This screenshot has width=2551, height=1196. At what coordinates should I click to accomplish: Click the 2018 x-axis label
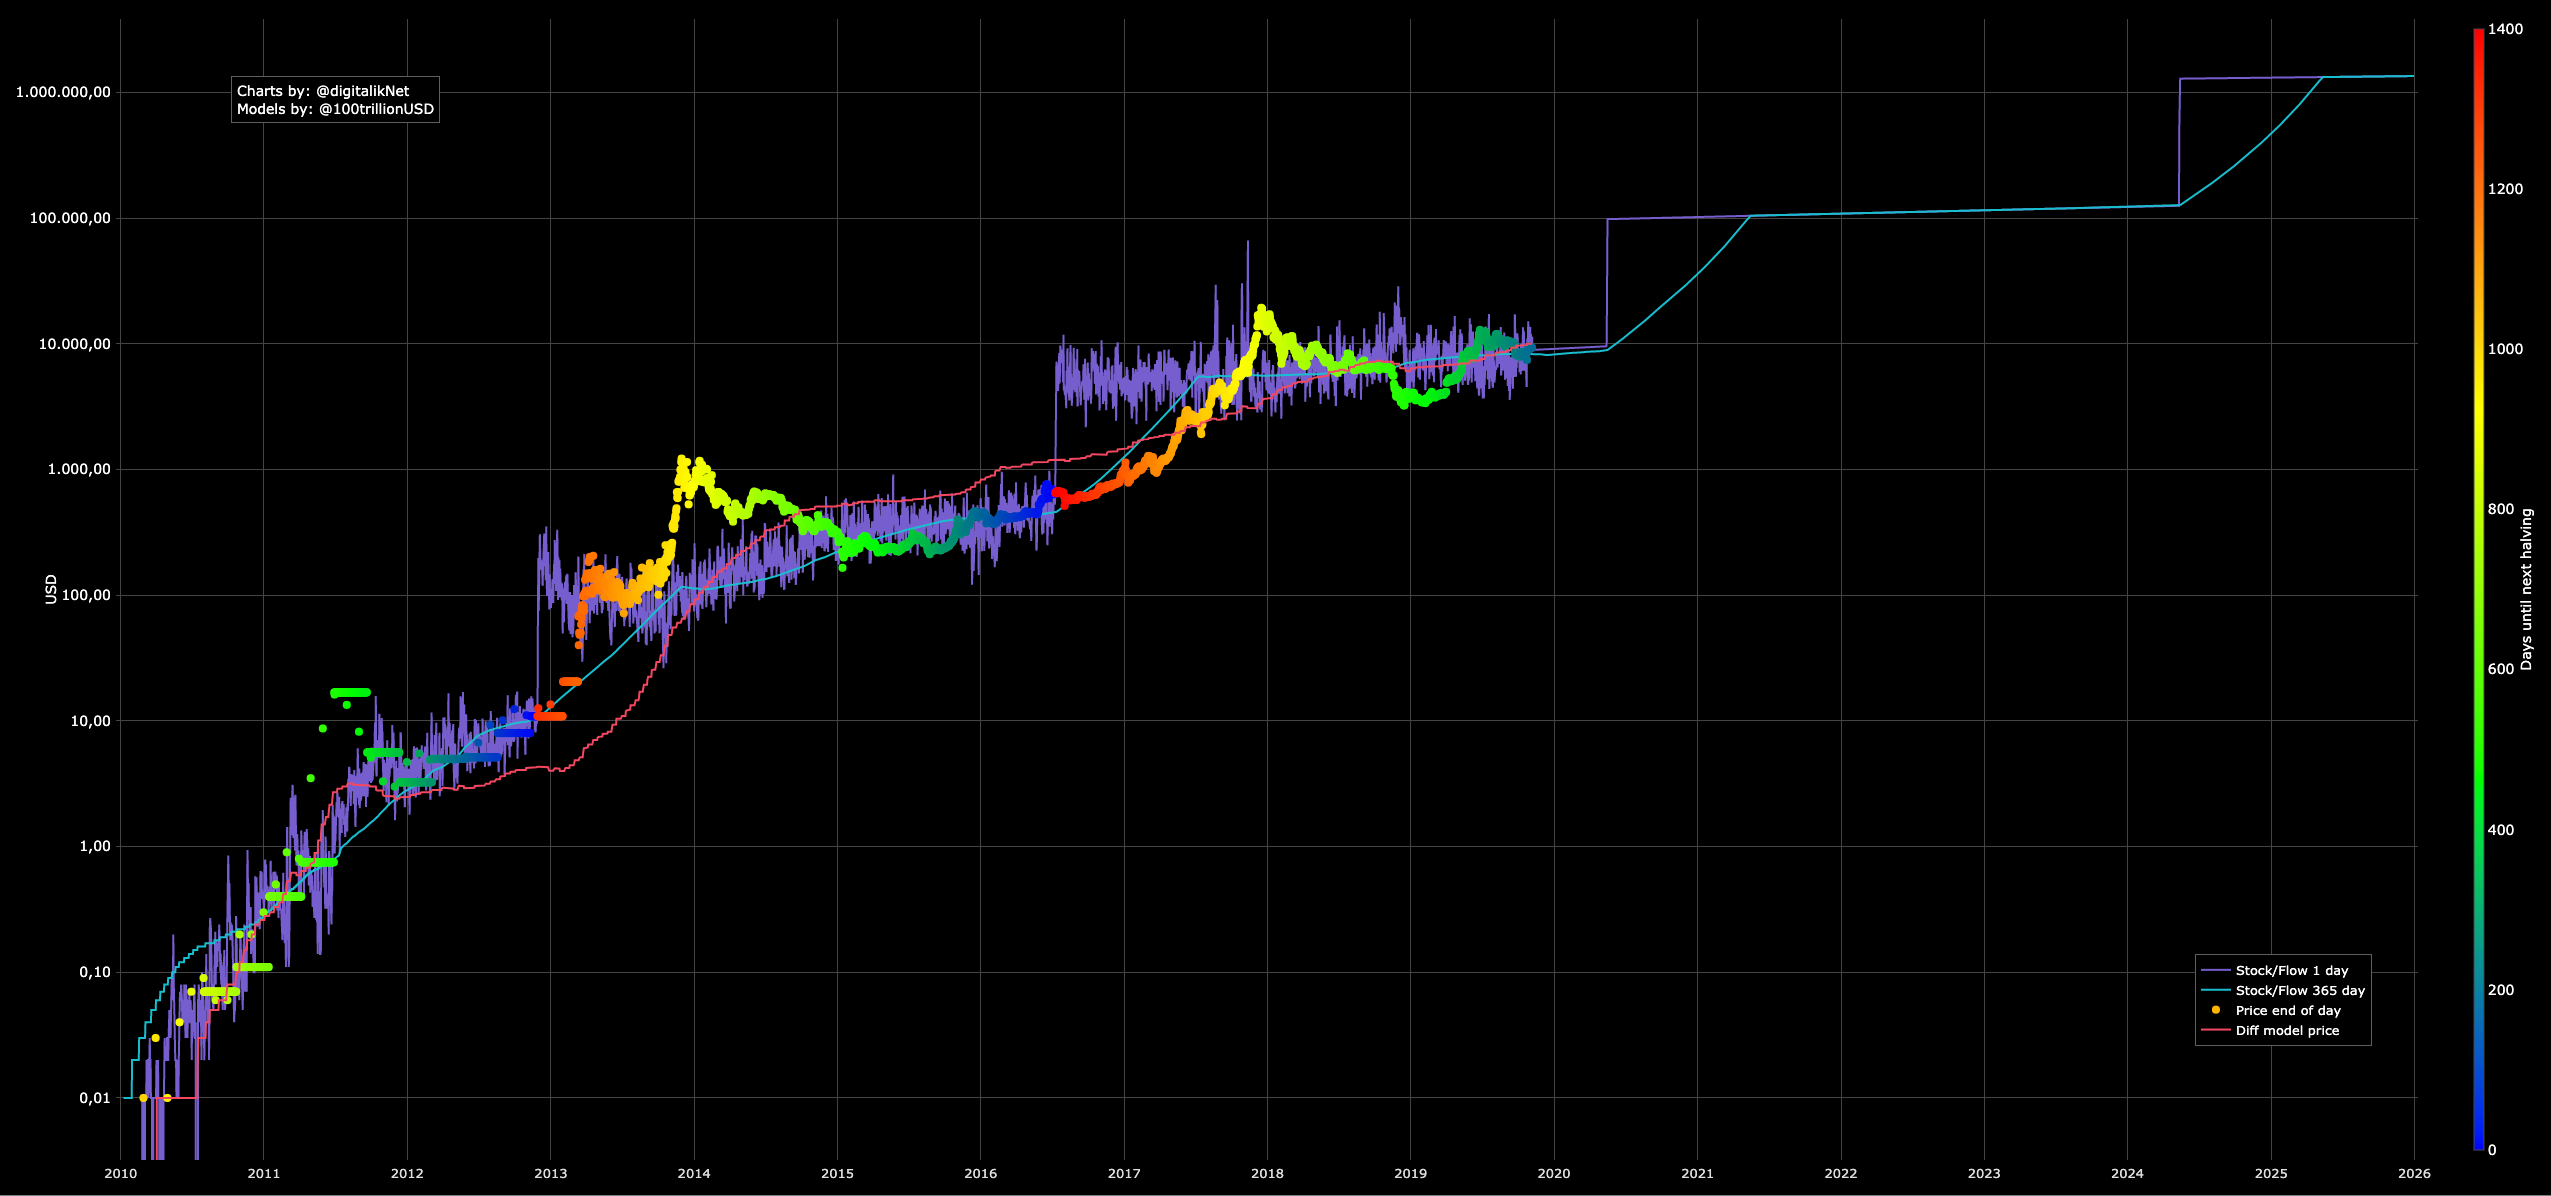click(x=1267, y=1173)
